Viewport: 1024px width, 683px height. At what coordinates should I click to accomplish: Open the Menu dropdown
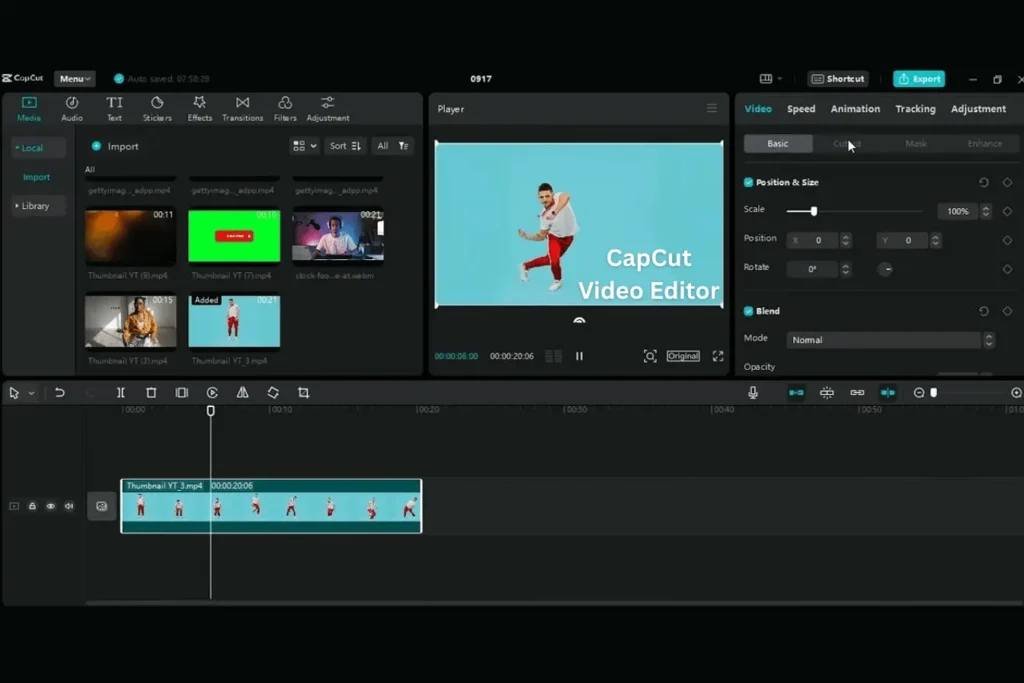click(74, 78)
